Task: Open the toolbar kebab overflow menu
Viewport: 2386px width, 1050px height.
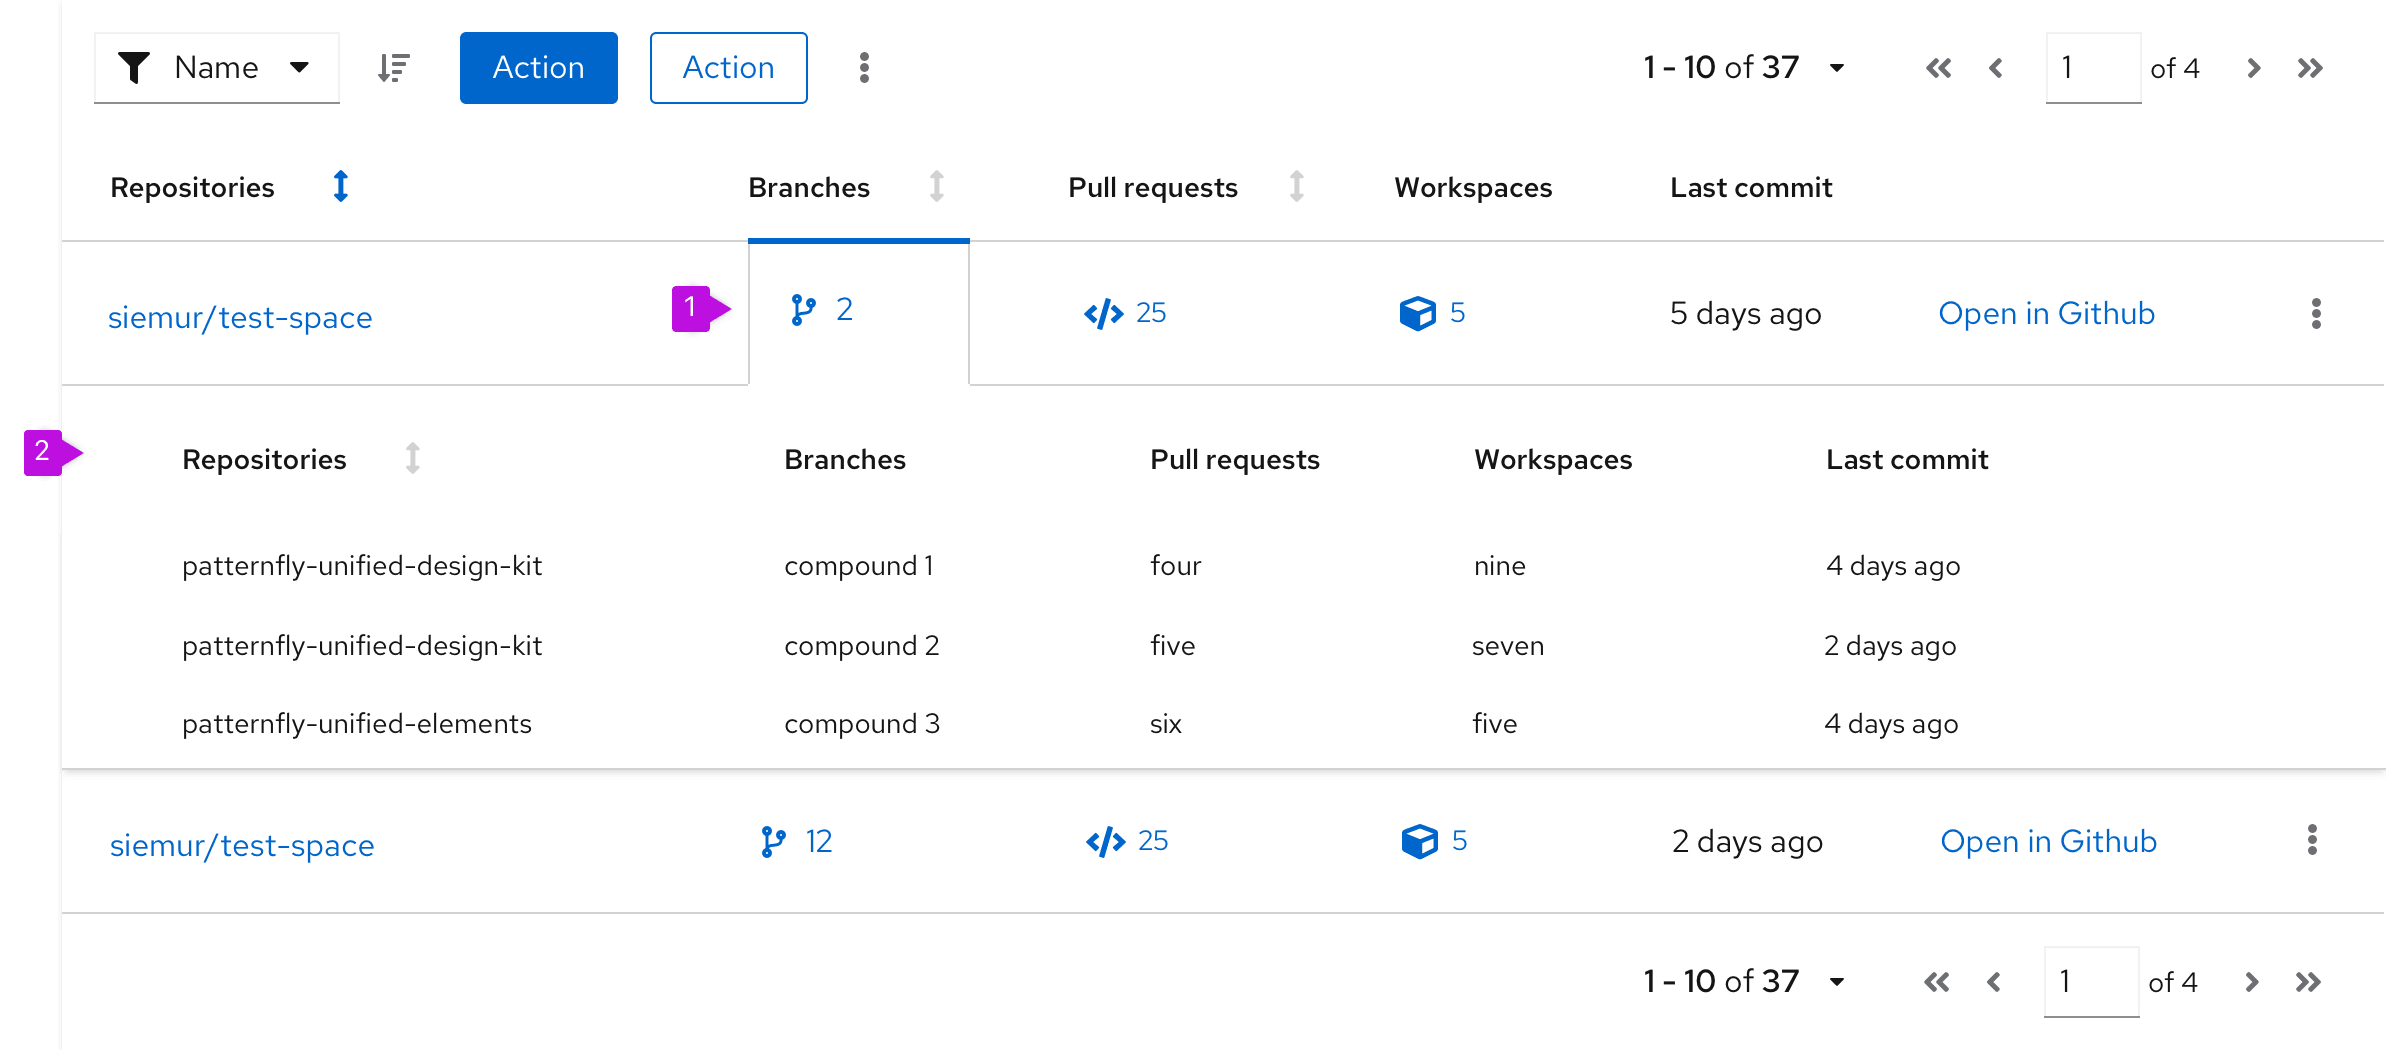Action: pyautogui.click(x=864, y=68)
